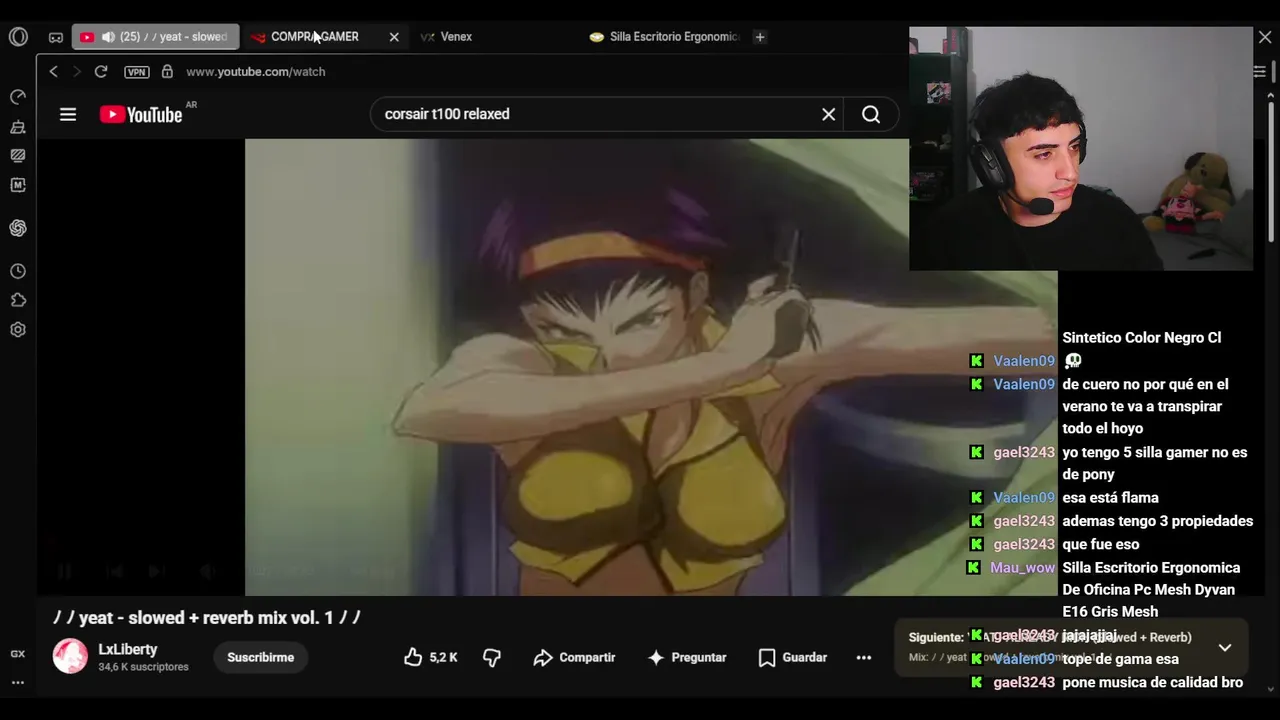Click the YouTube search magnifier button

coord(871,114)
